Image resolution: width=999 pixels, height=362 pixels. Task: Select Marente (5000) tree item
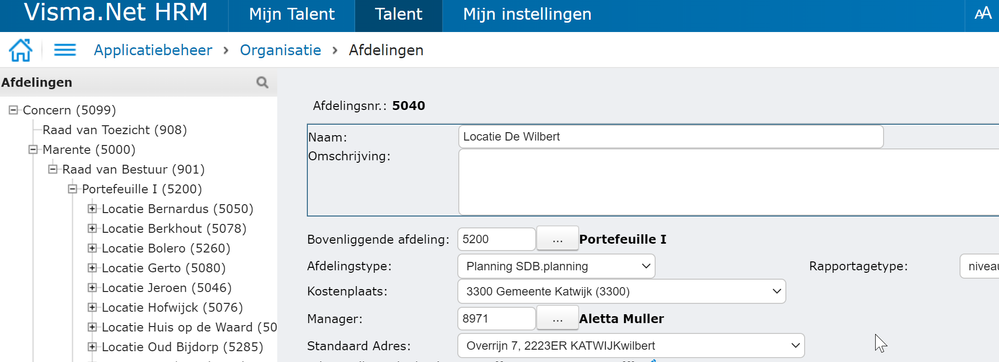89,150
